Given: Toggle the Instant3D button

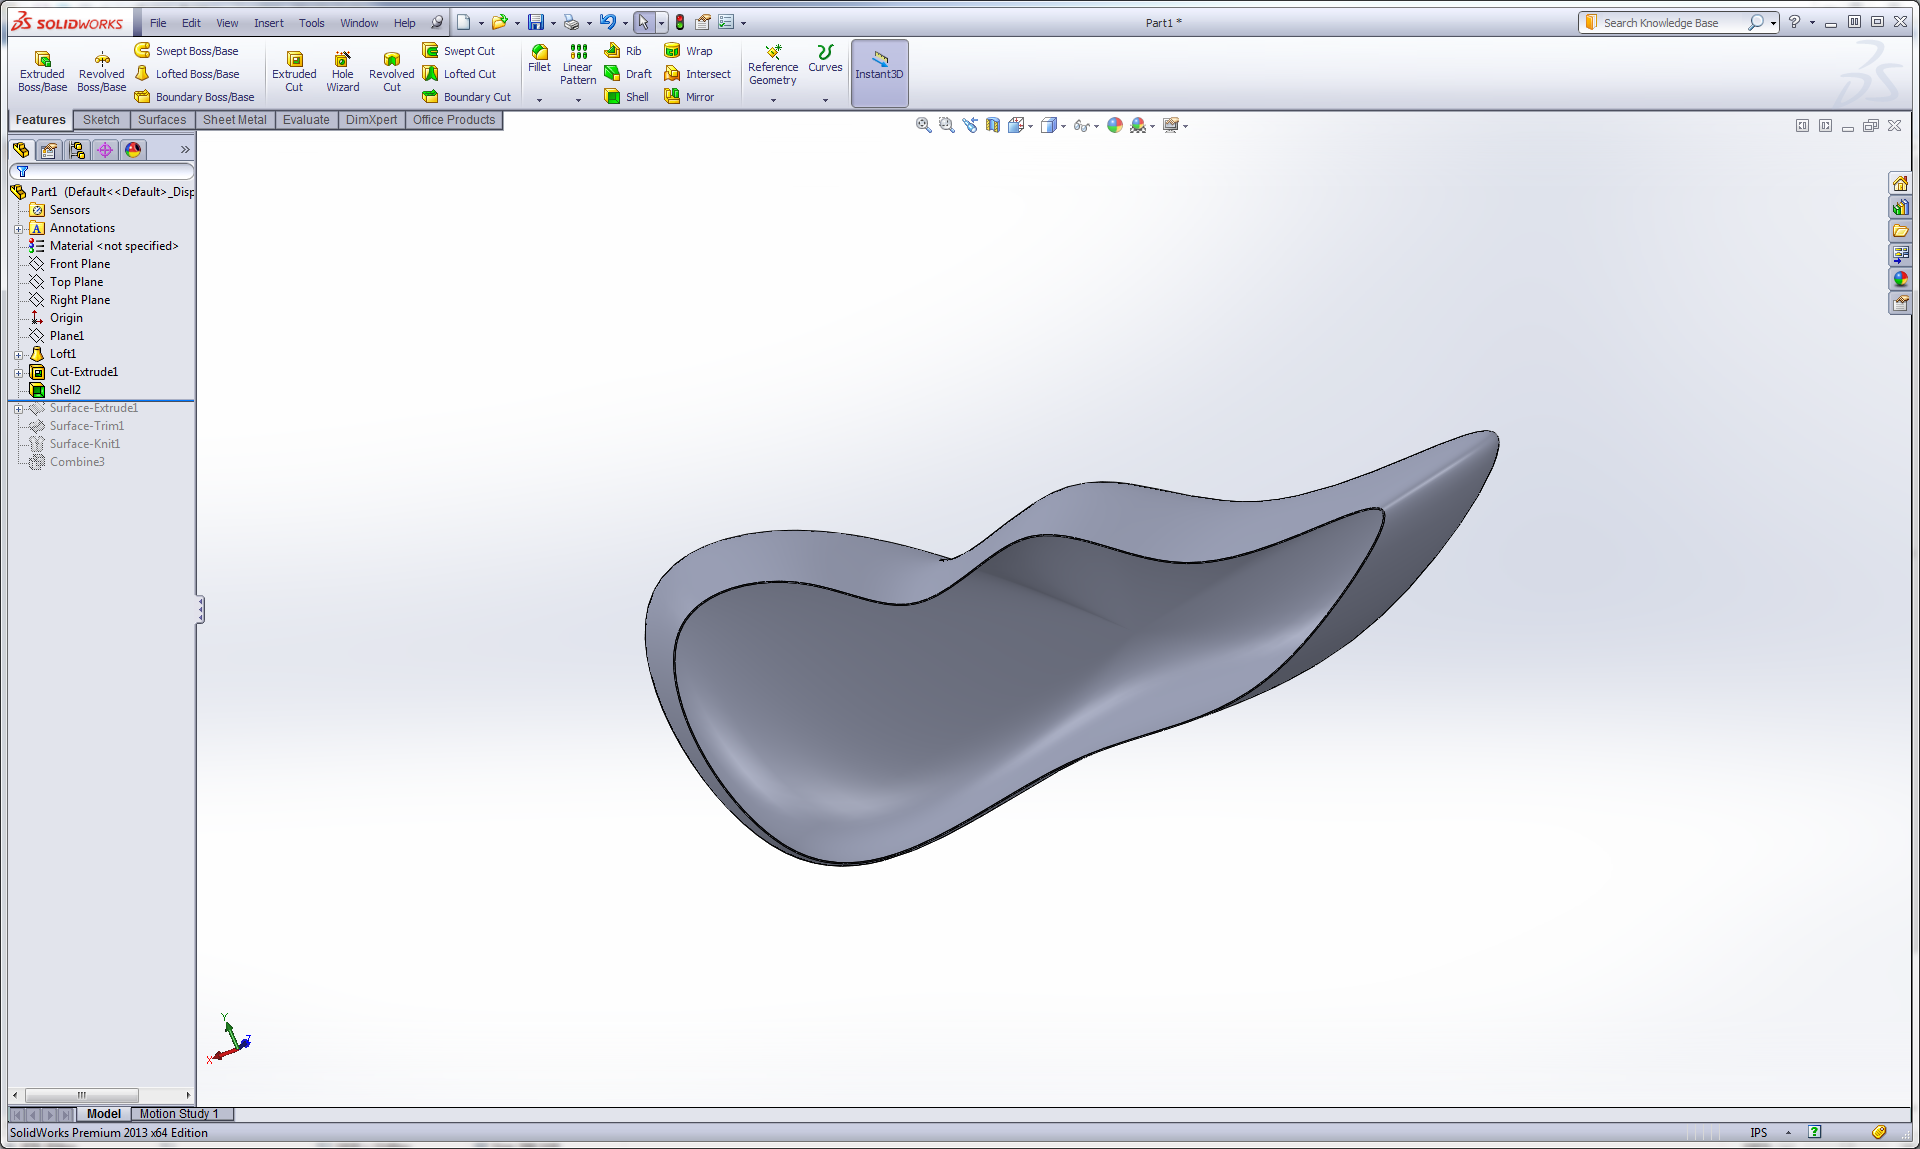Looking at the screenshot, I should click(879, 72).
